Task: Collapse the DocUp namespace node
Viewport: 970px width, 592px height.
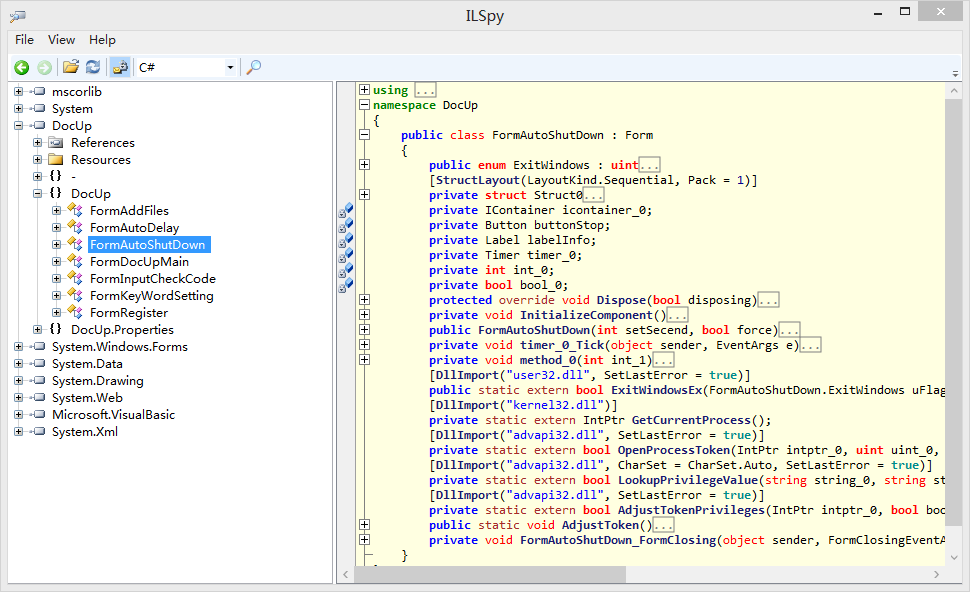Action: [38, 194]
